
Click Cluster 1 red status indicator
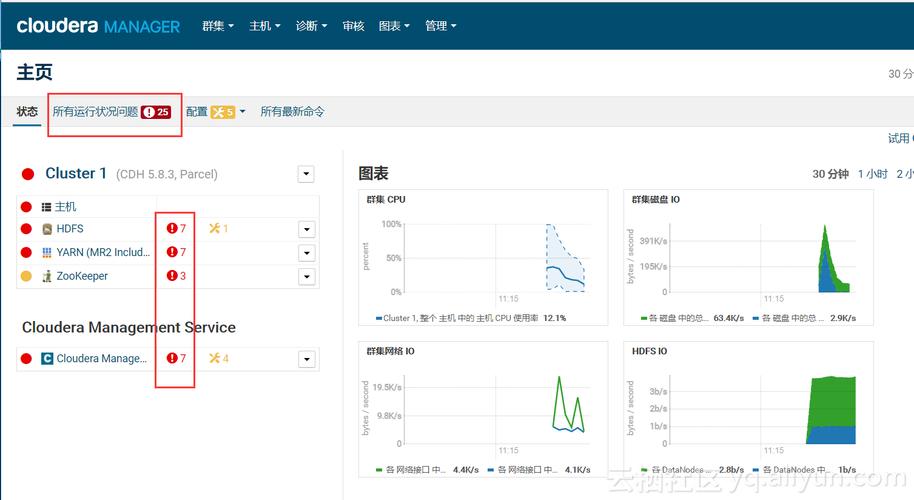pyautogui.click(x=27, y=174)
